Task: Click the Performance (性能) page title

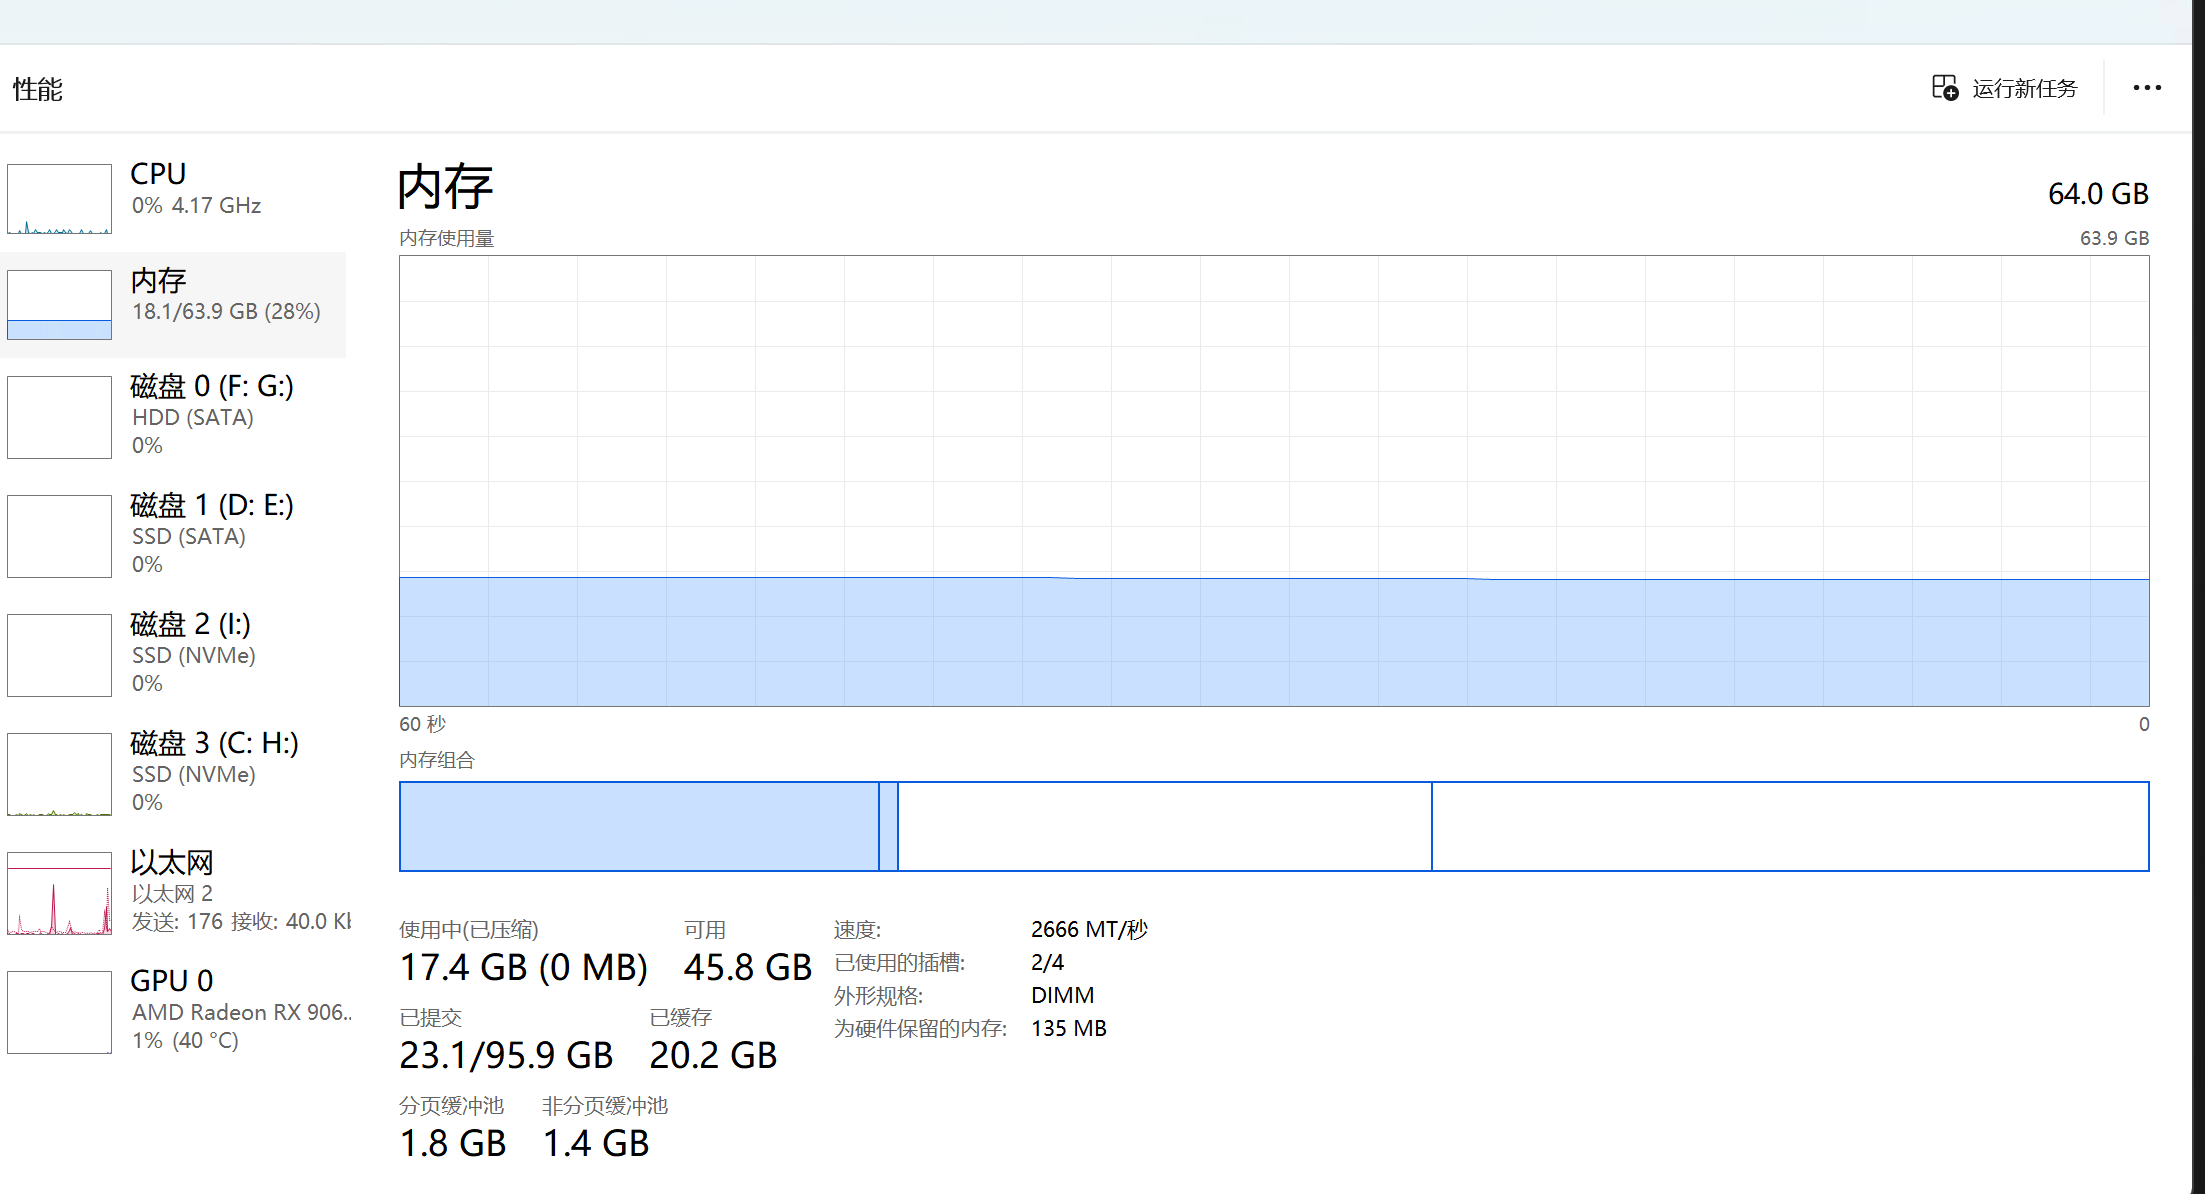Action: [38, 89]
